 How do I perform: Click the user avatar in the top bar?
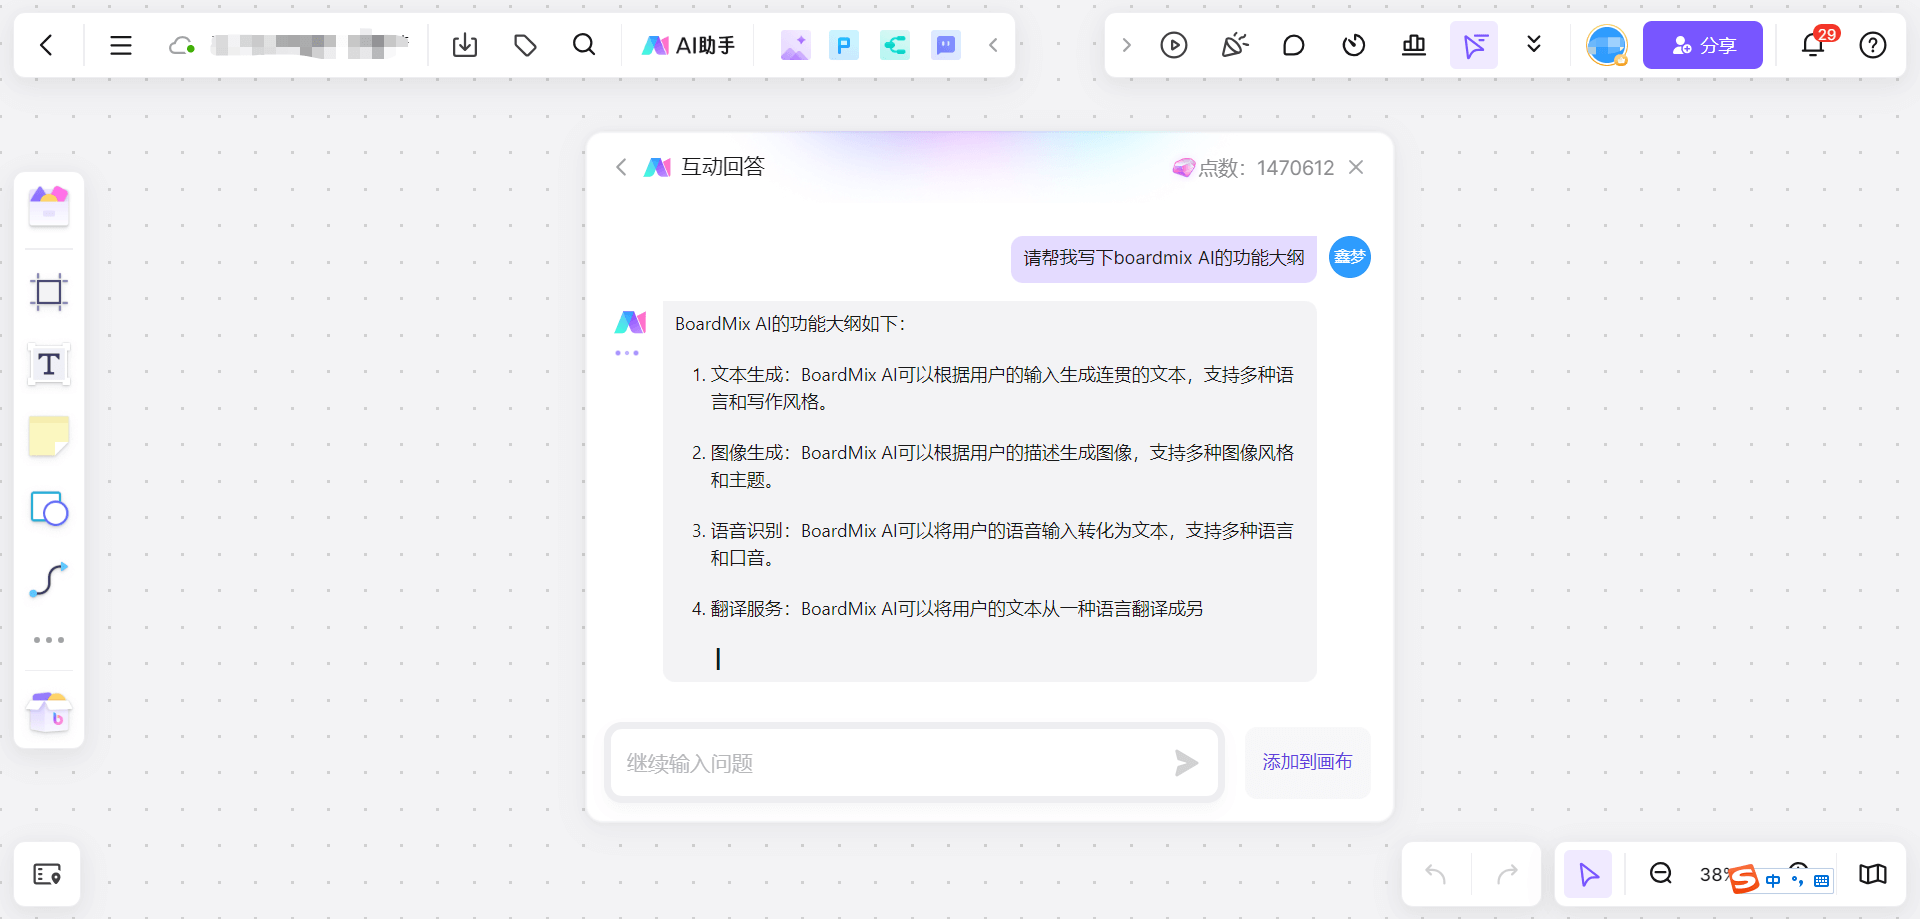1607,45
